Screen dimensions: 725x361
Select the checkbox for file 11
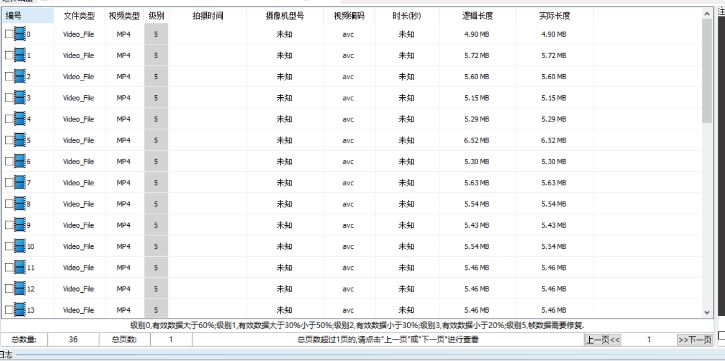pos(9,268)
